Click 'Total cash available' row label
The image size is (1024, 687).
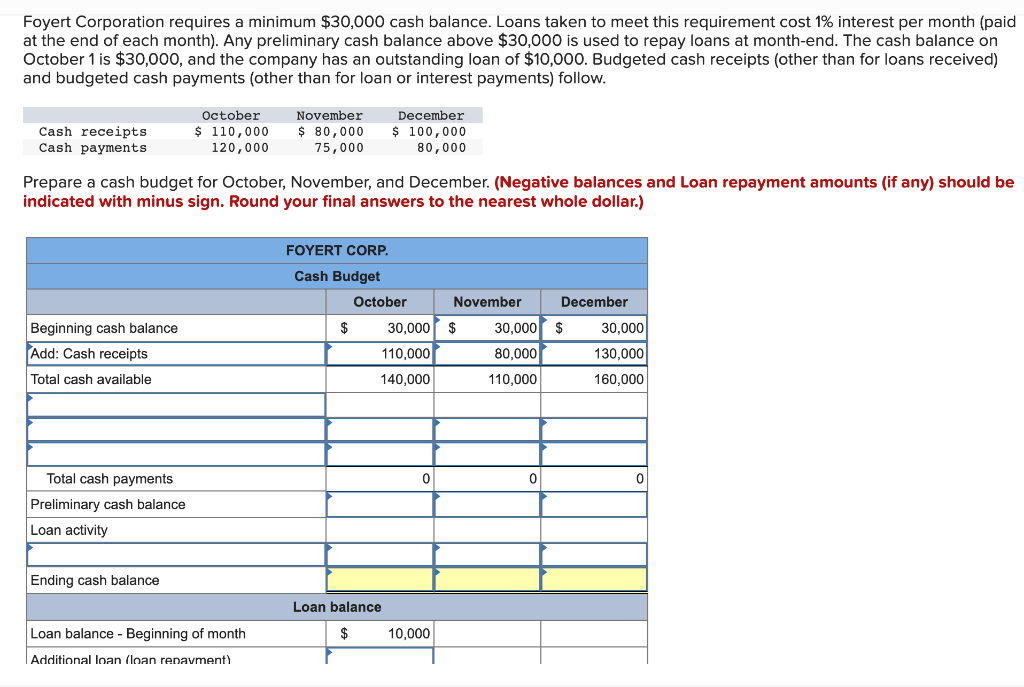(91, 379)
